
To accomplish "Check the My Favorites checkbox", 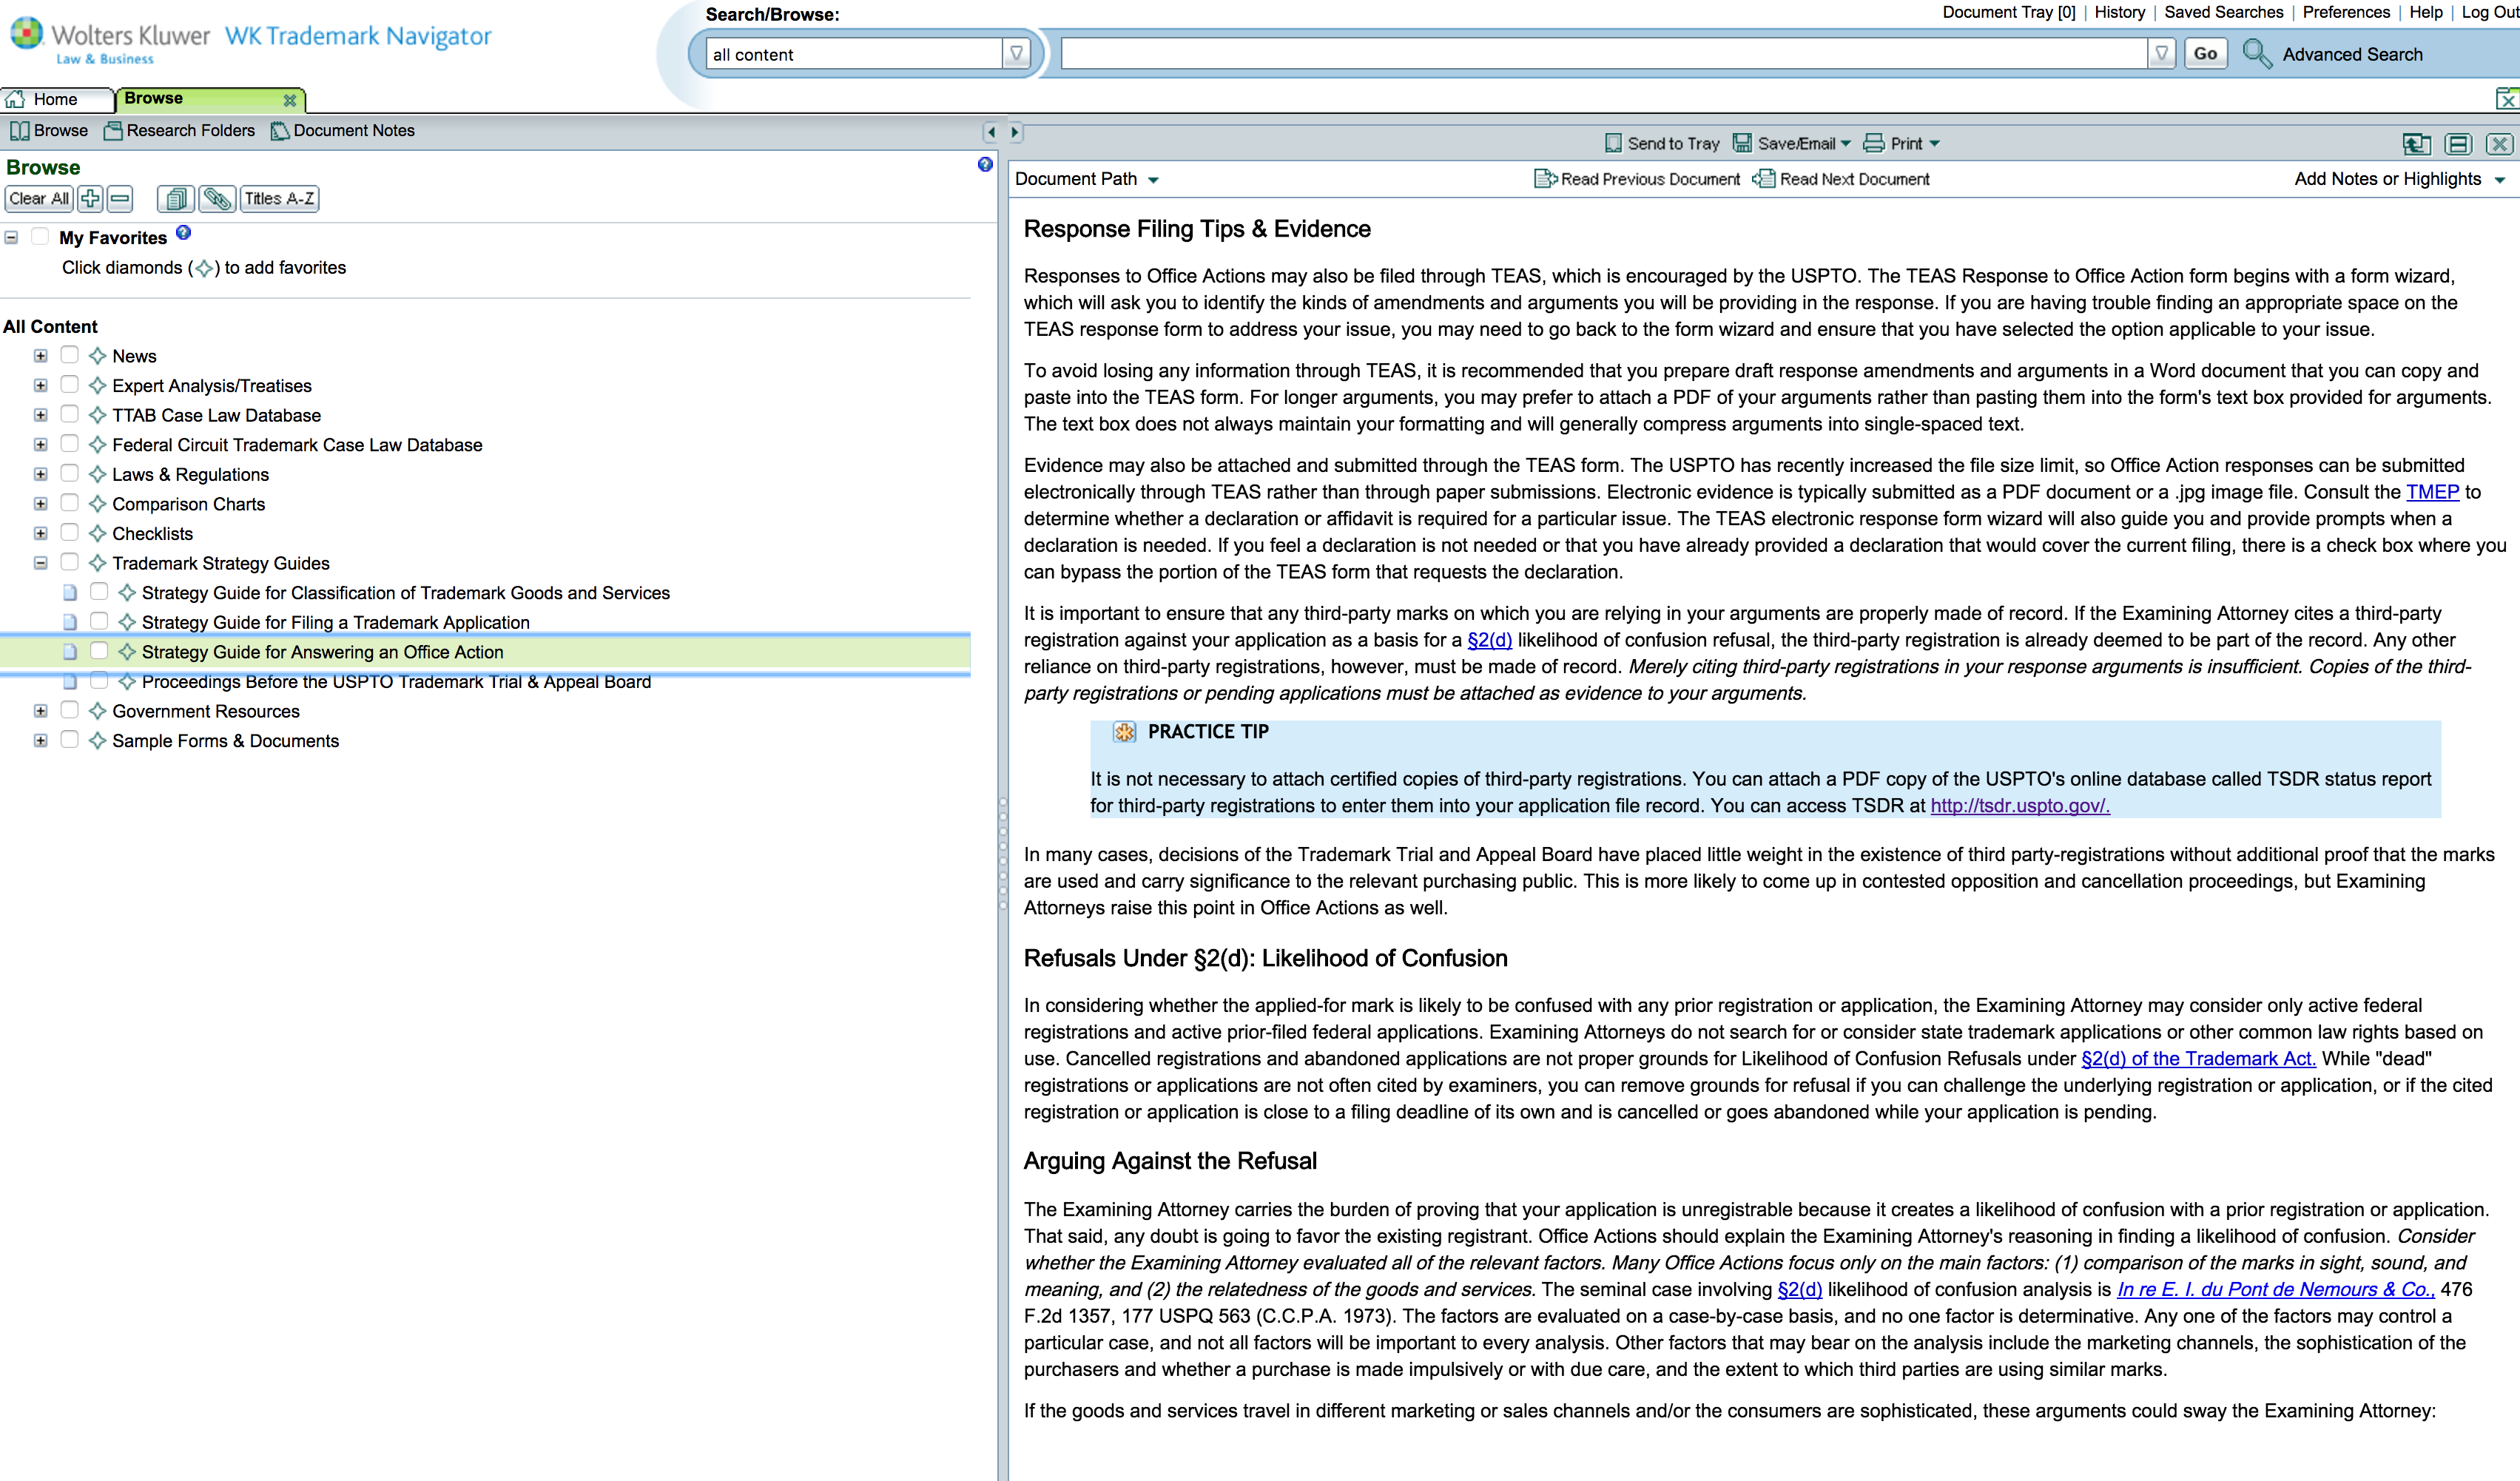I will (40, 236).
